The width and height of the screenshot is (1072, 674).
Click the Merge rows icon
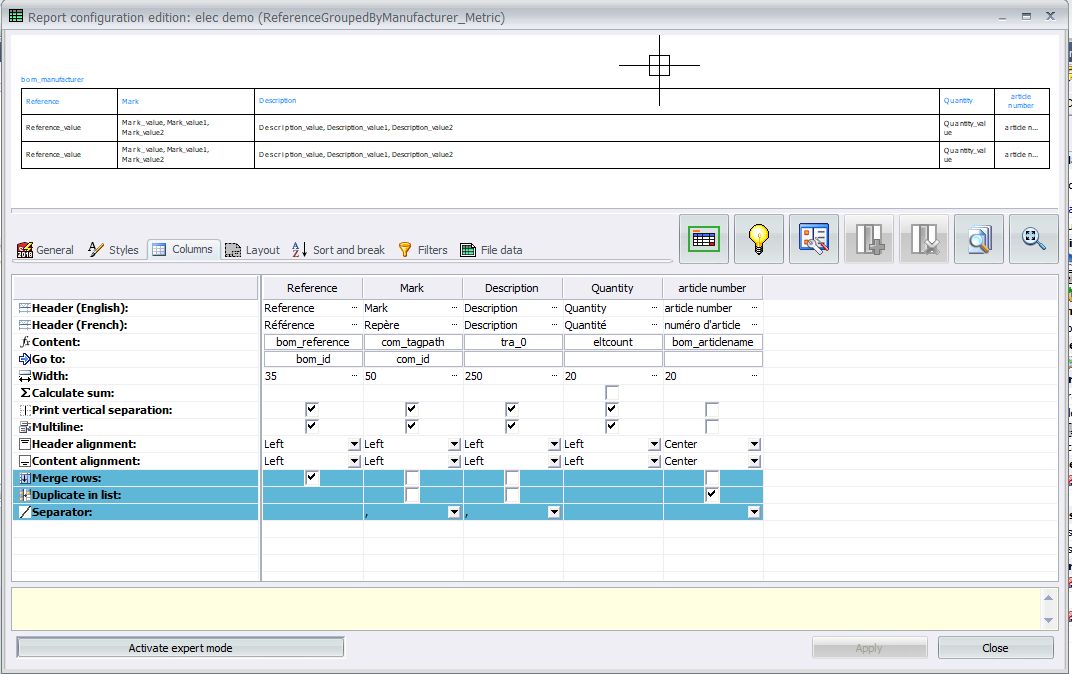(25, 478)
